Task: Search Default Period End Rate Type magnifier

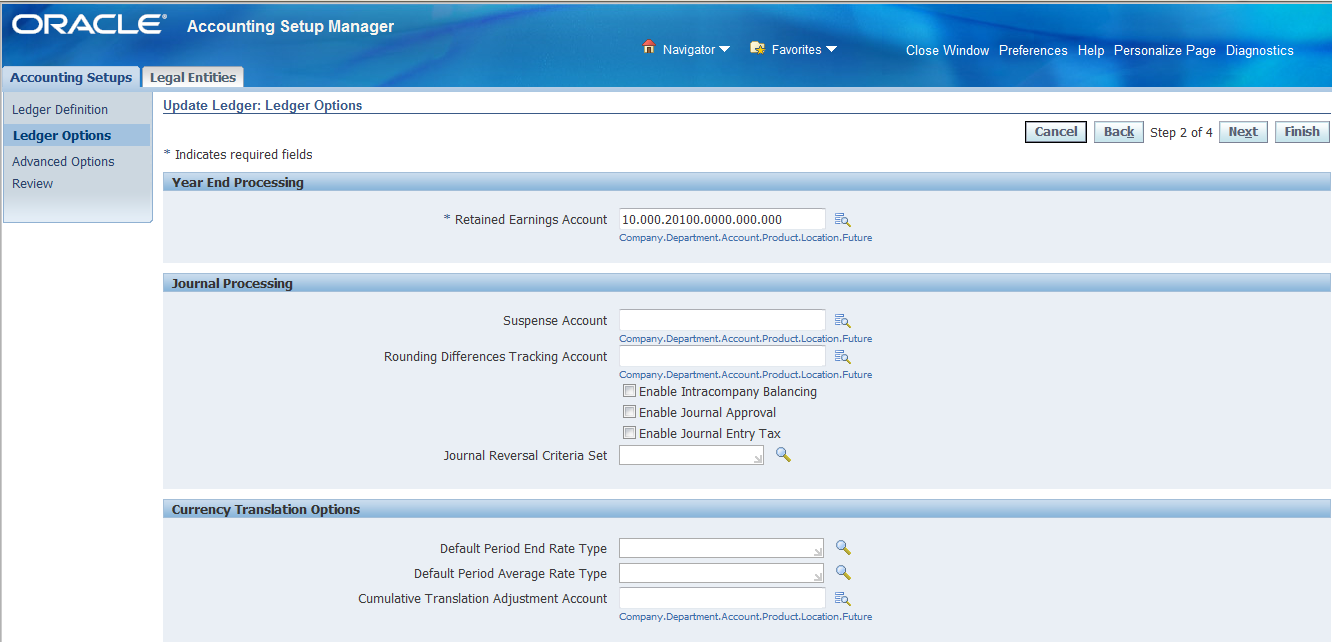Action: [x=843, y=548]
